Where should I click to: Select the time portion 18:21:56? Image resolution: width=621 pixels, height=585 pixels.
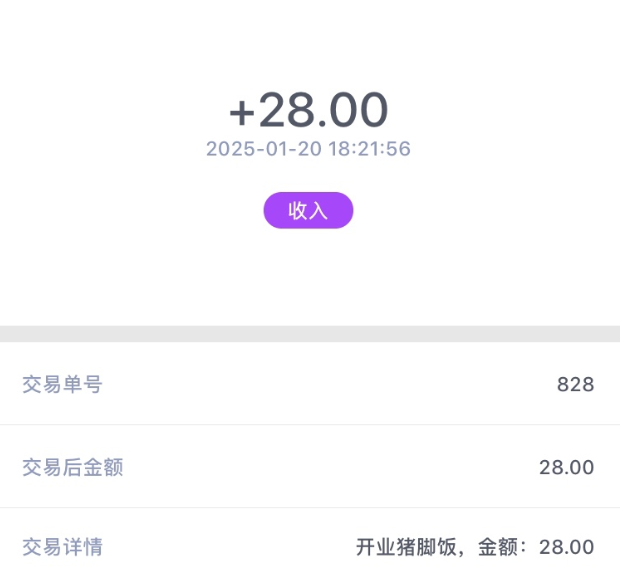369,149
